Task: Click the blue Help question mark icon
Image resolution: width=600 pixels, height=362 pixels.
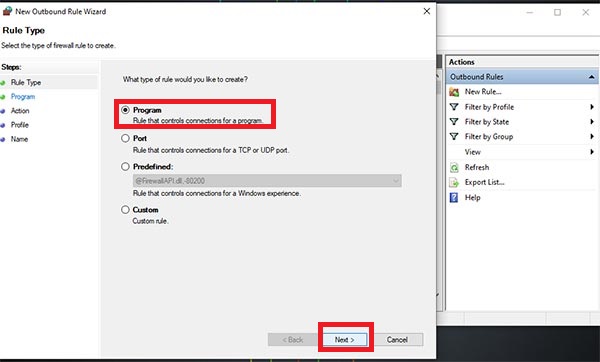Action: click(454, 197)
